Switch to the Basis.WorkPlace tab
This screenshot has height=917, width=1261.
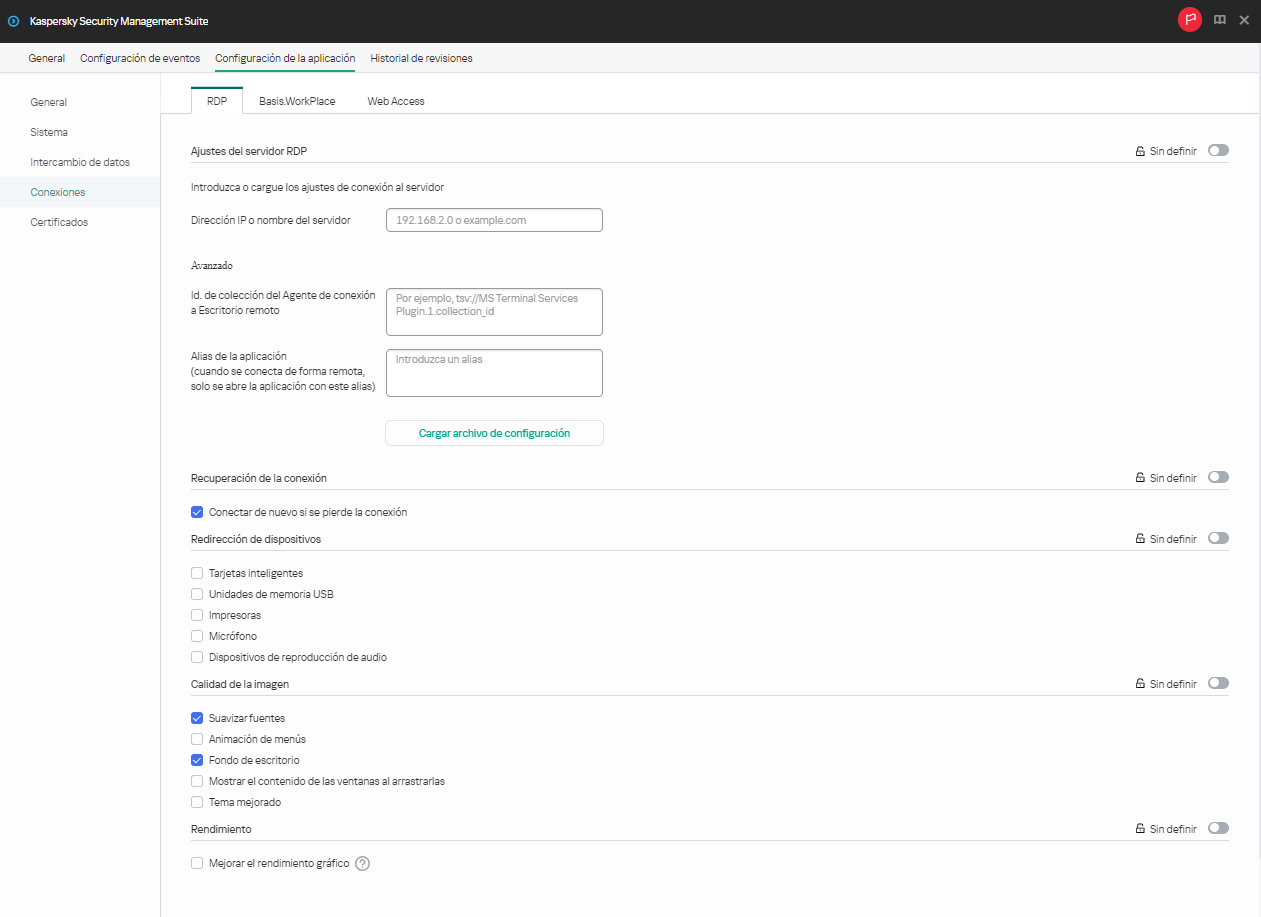[296, 101]
